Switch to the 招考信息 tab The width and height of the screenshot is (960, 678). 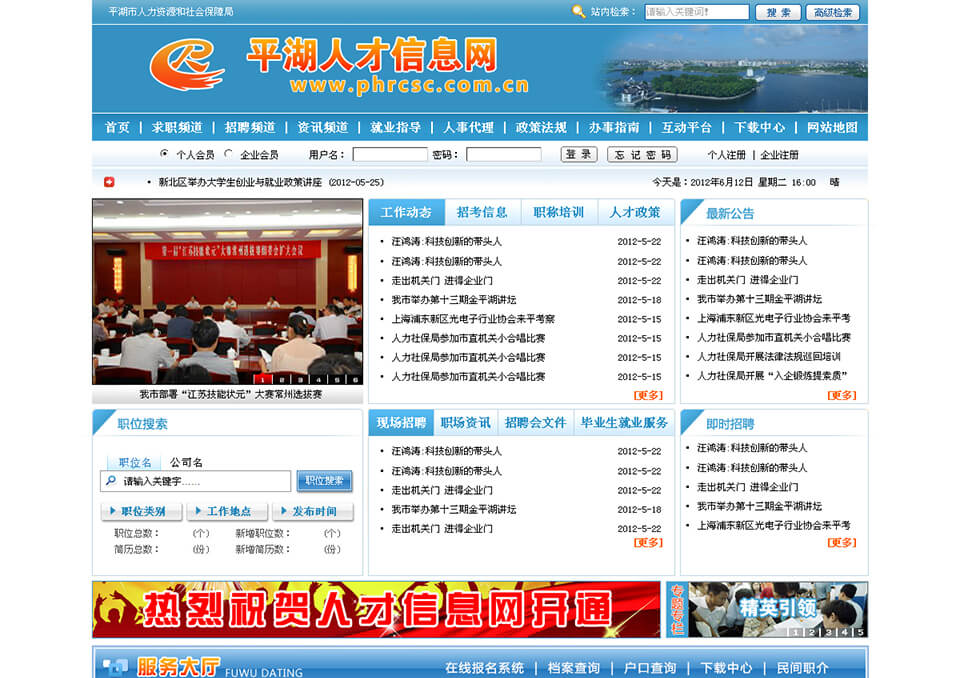(482, 212)
